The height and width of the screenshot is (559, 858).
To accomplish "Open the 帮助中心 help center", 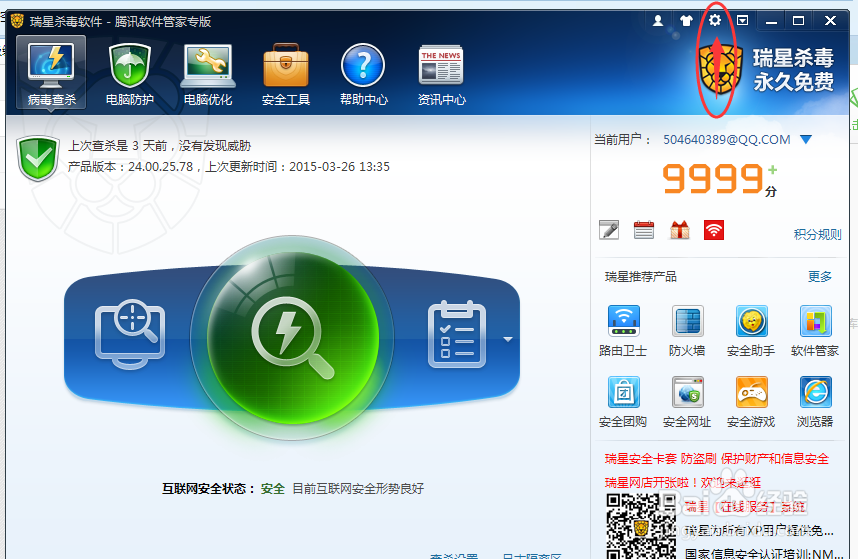I will pos(363,74).
